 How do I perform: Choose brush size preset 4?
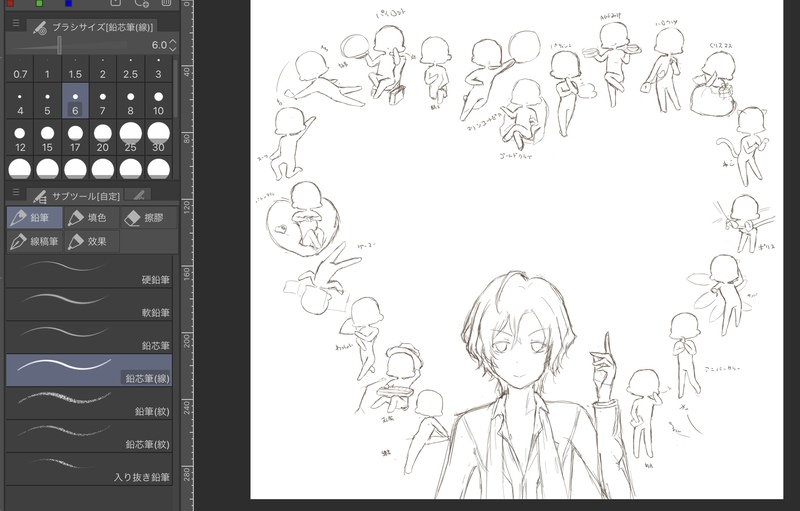pyautogui.click(x=20, y=101)
